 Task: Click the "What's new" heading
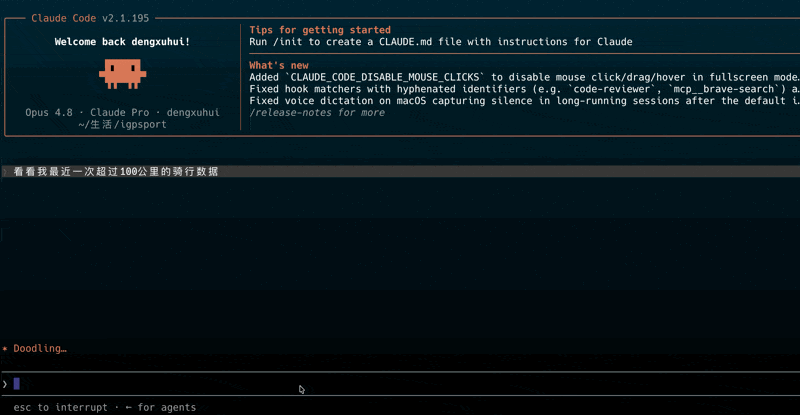click(x=279, y=65)
